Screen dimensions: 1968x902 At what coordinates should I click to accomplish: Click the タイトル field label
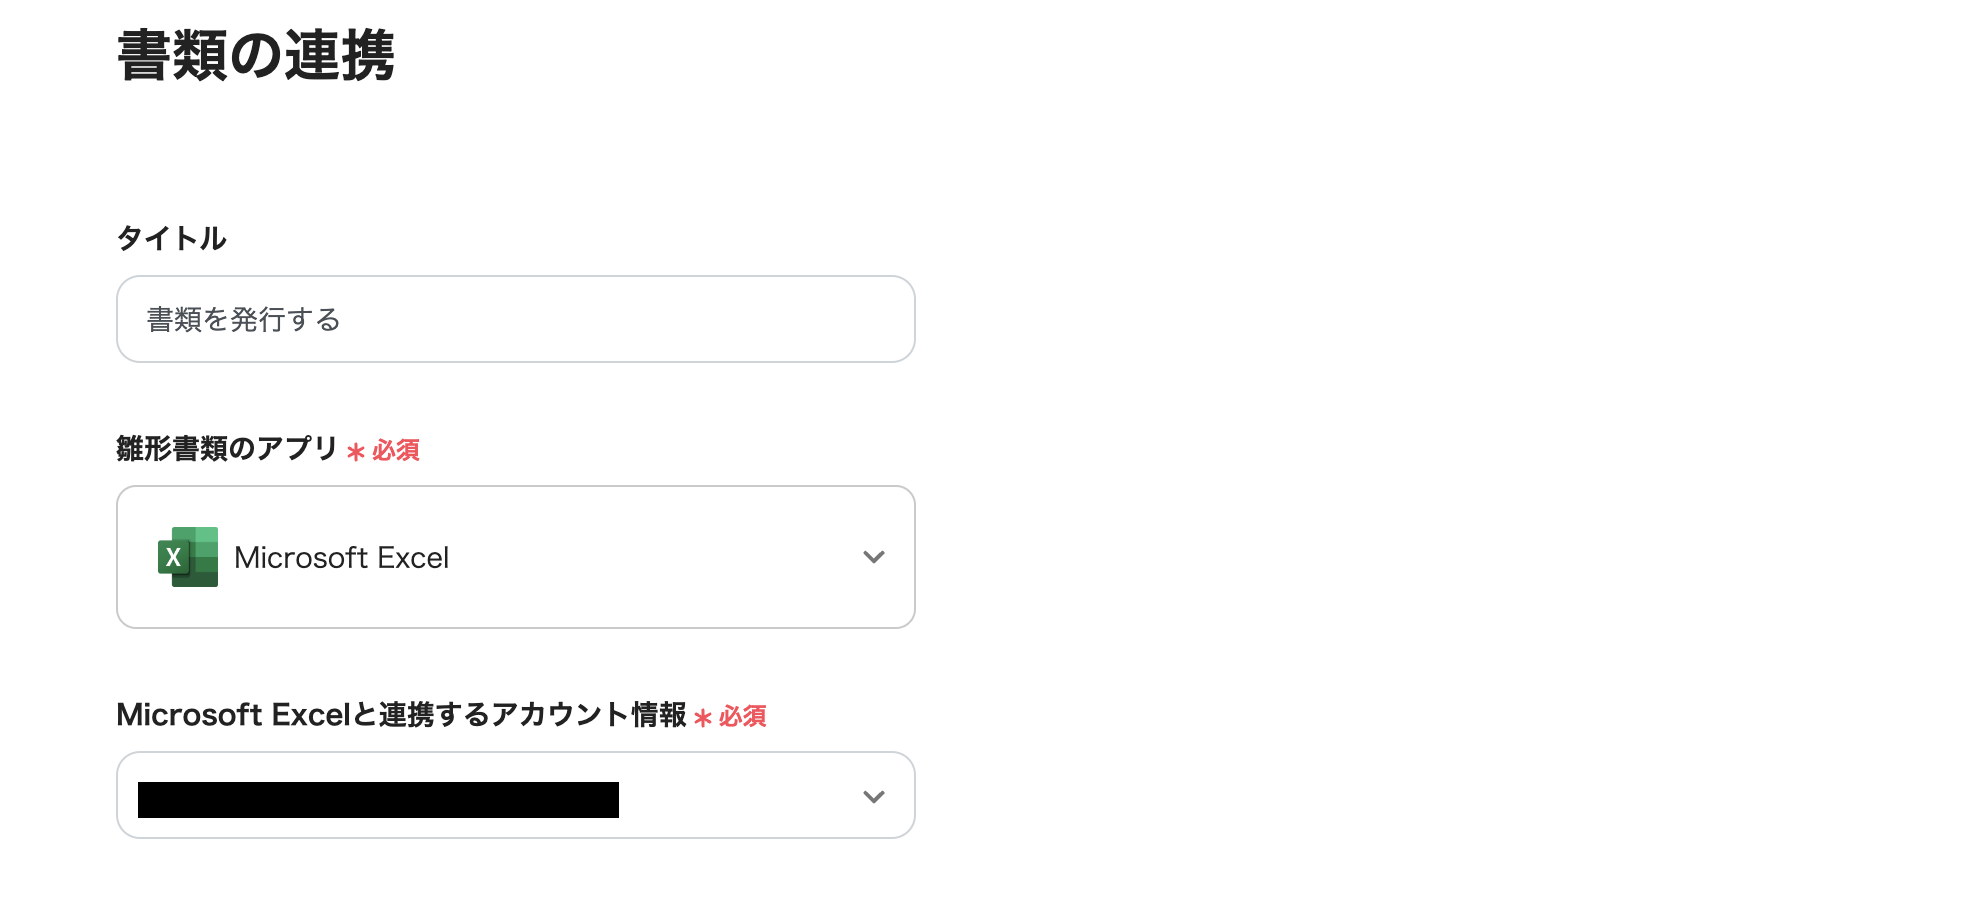pos(171,238)
